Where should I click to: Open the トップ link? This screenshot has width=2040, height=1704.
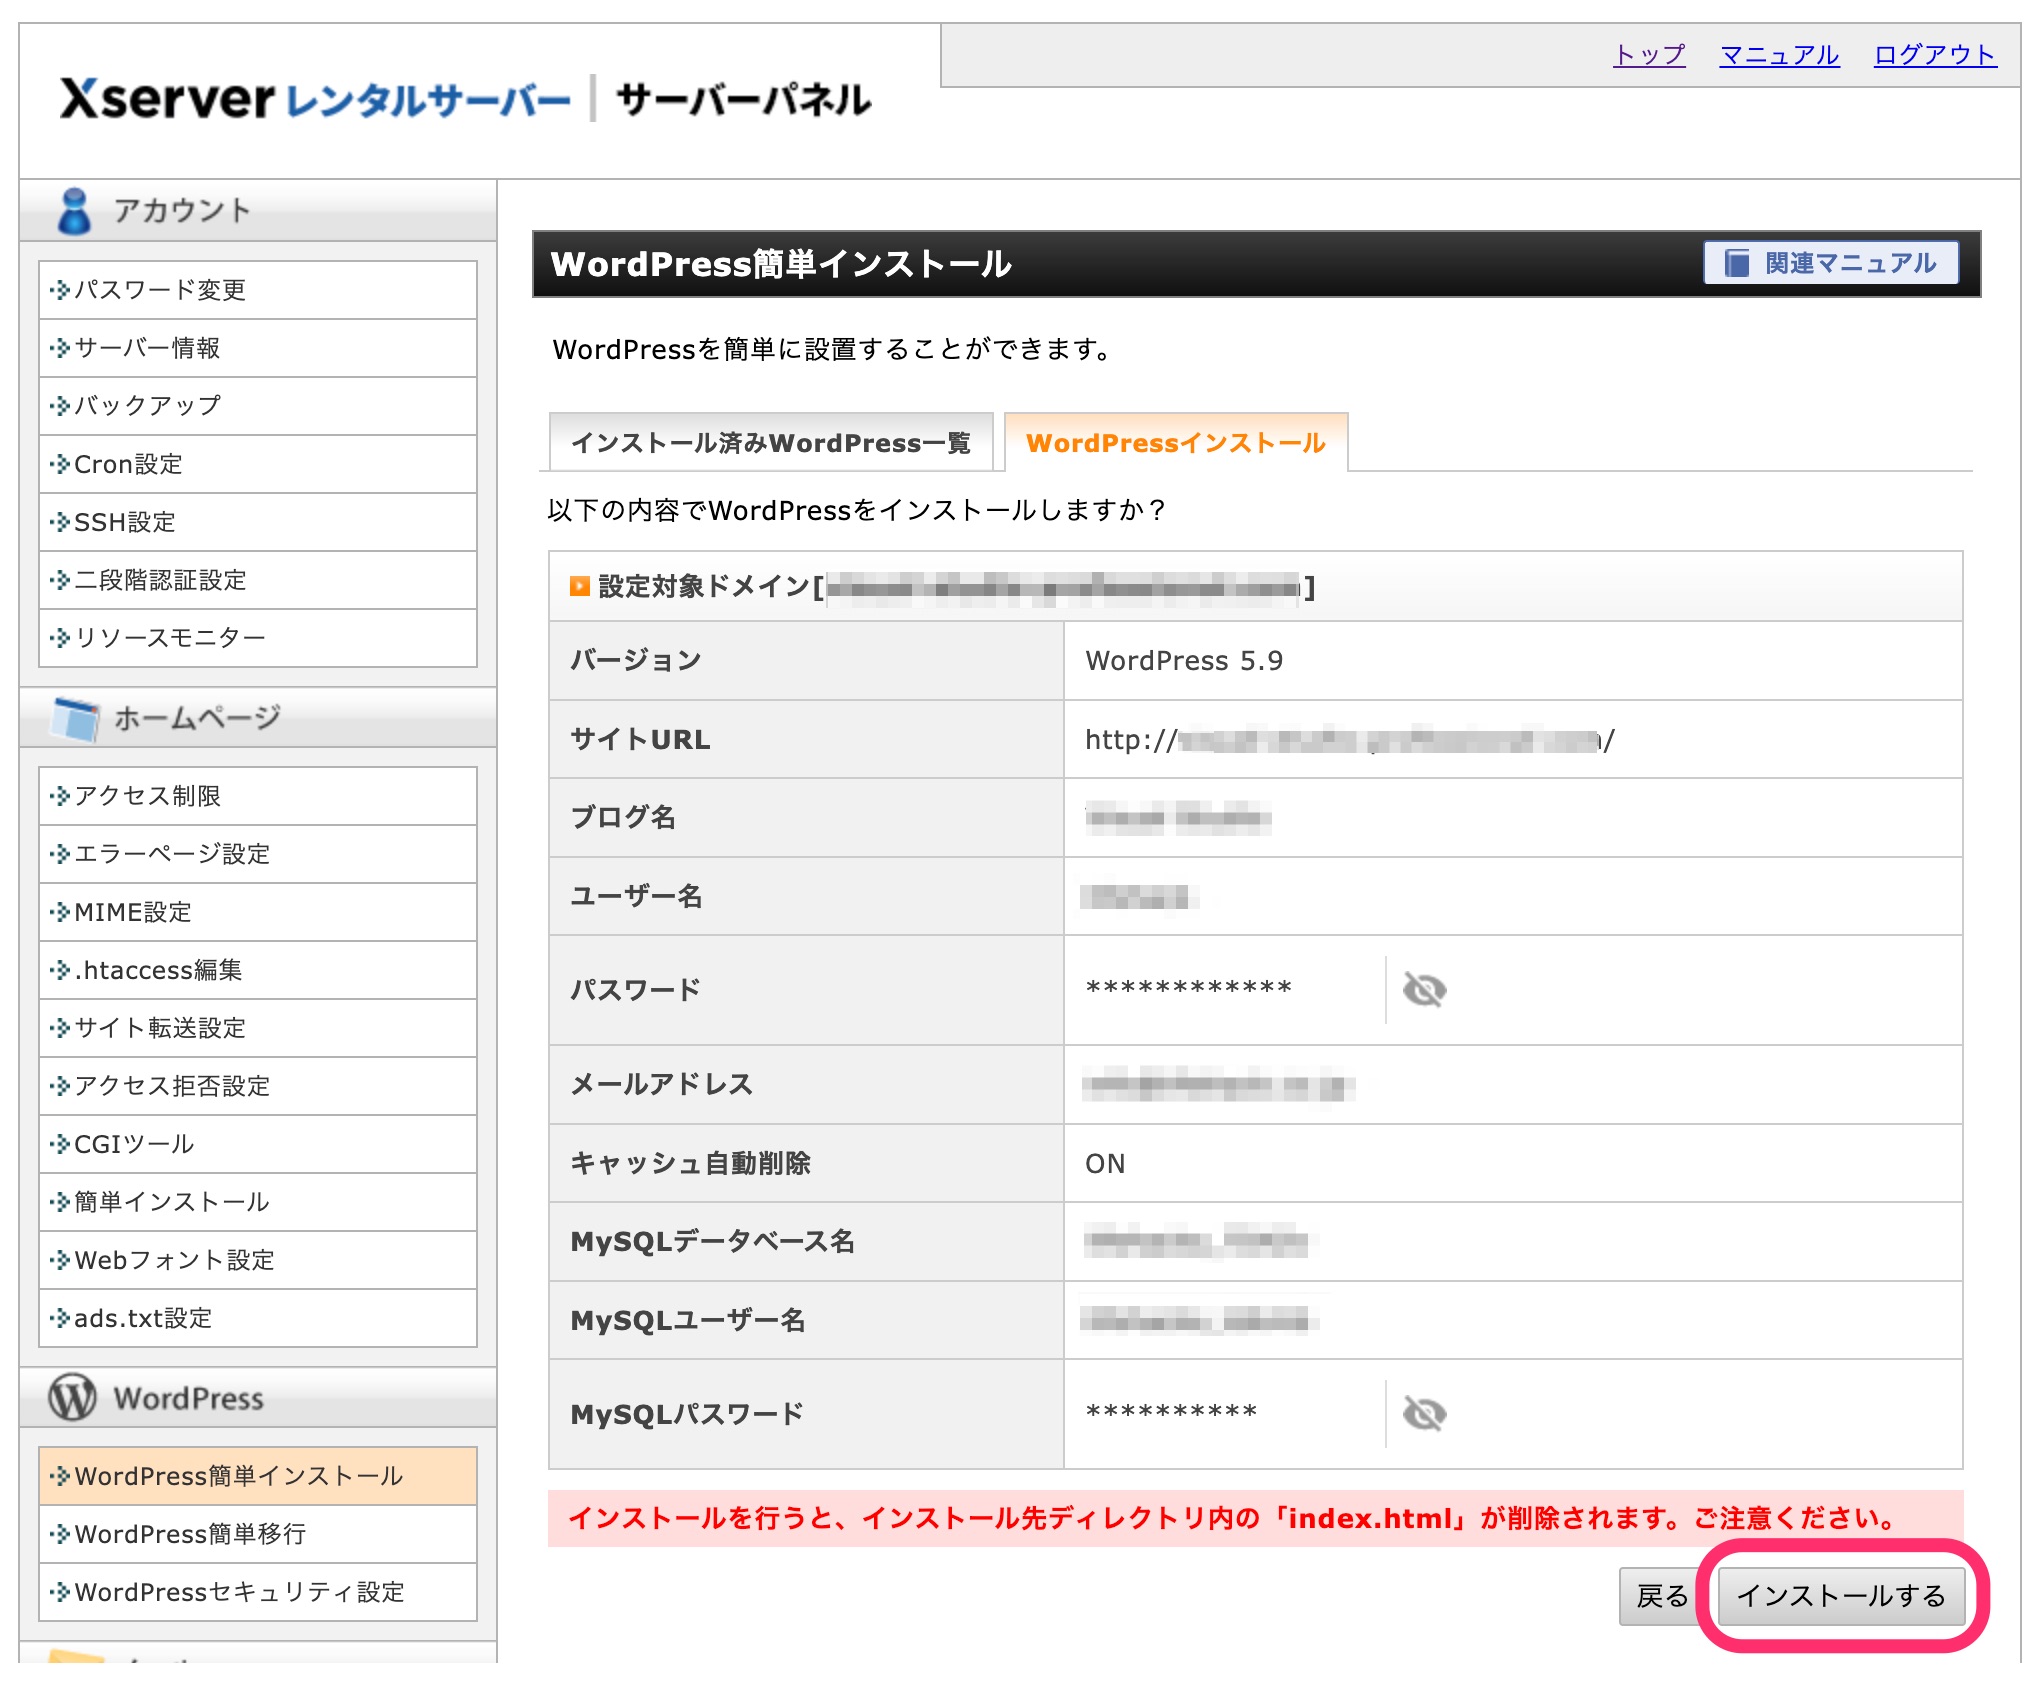1650,54
